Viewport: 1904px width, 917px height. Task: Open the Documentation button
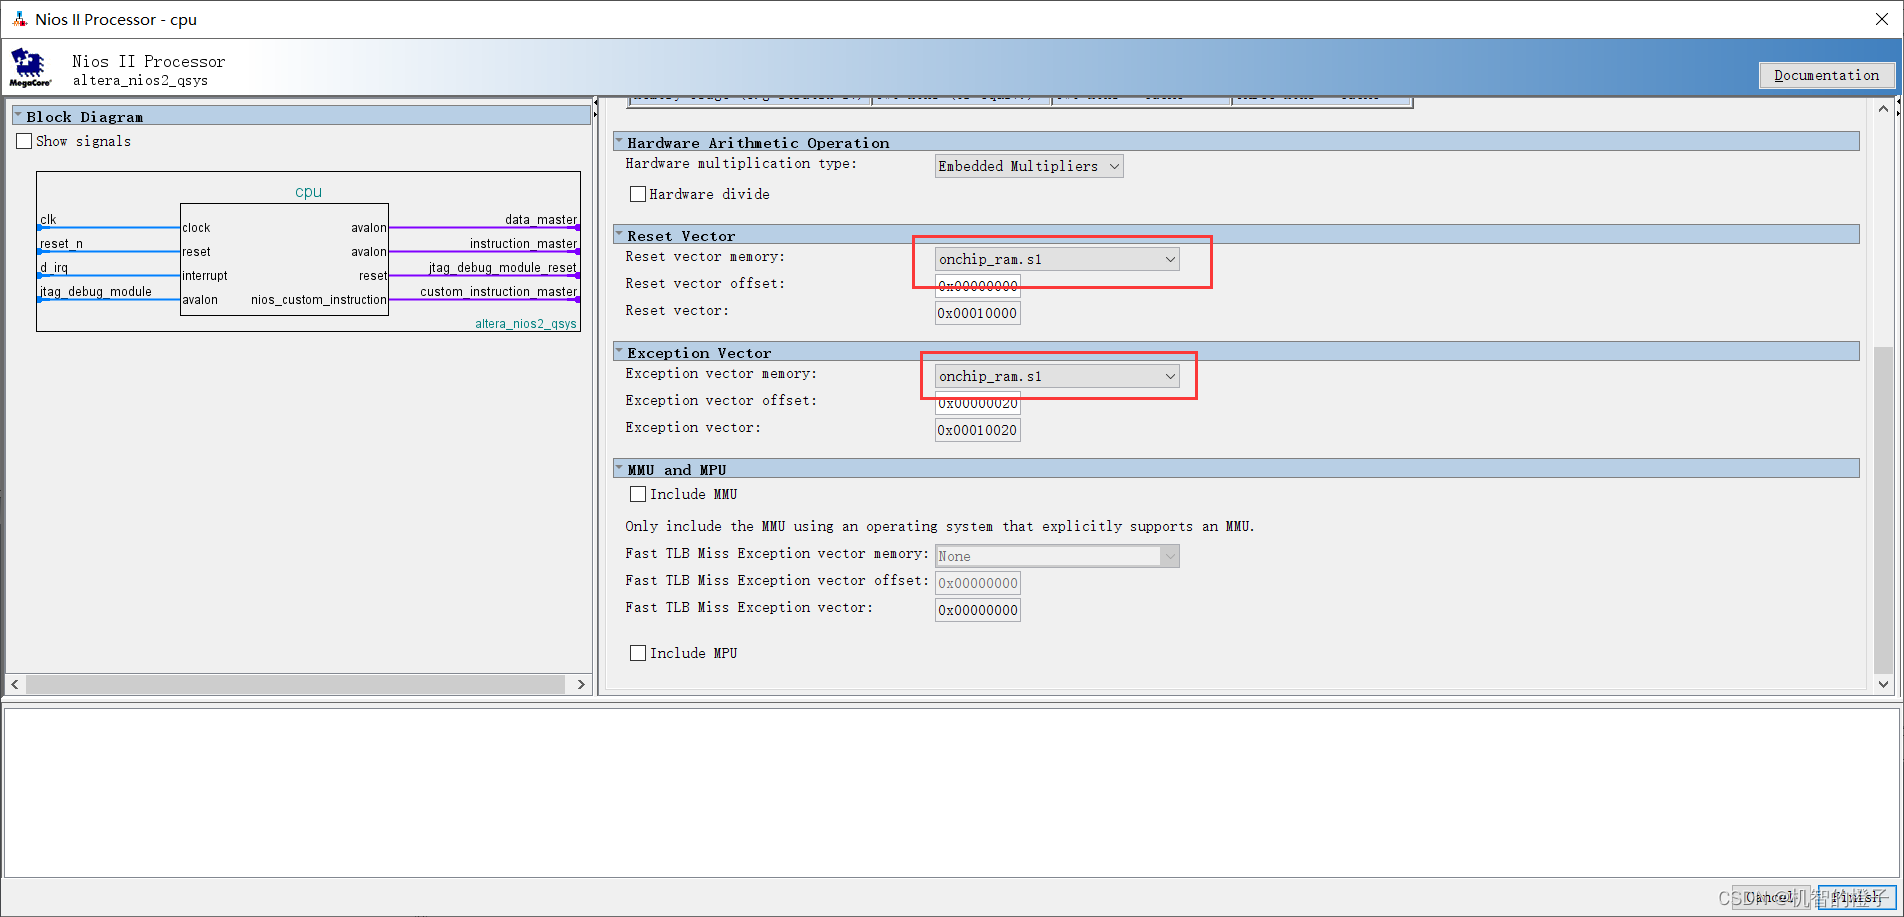click(1826, 75)
